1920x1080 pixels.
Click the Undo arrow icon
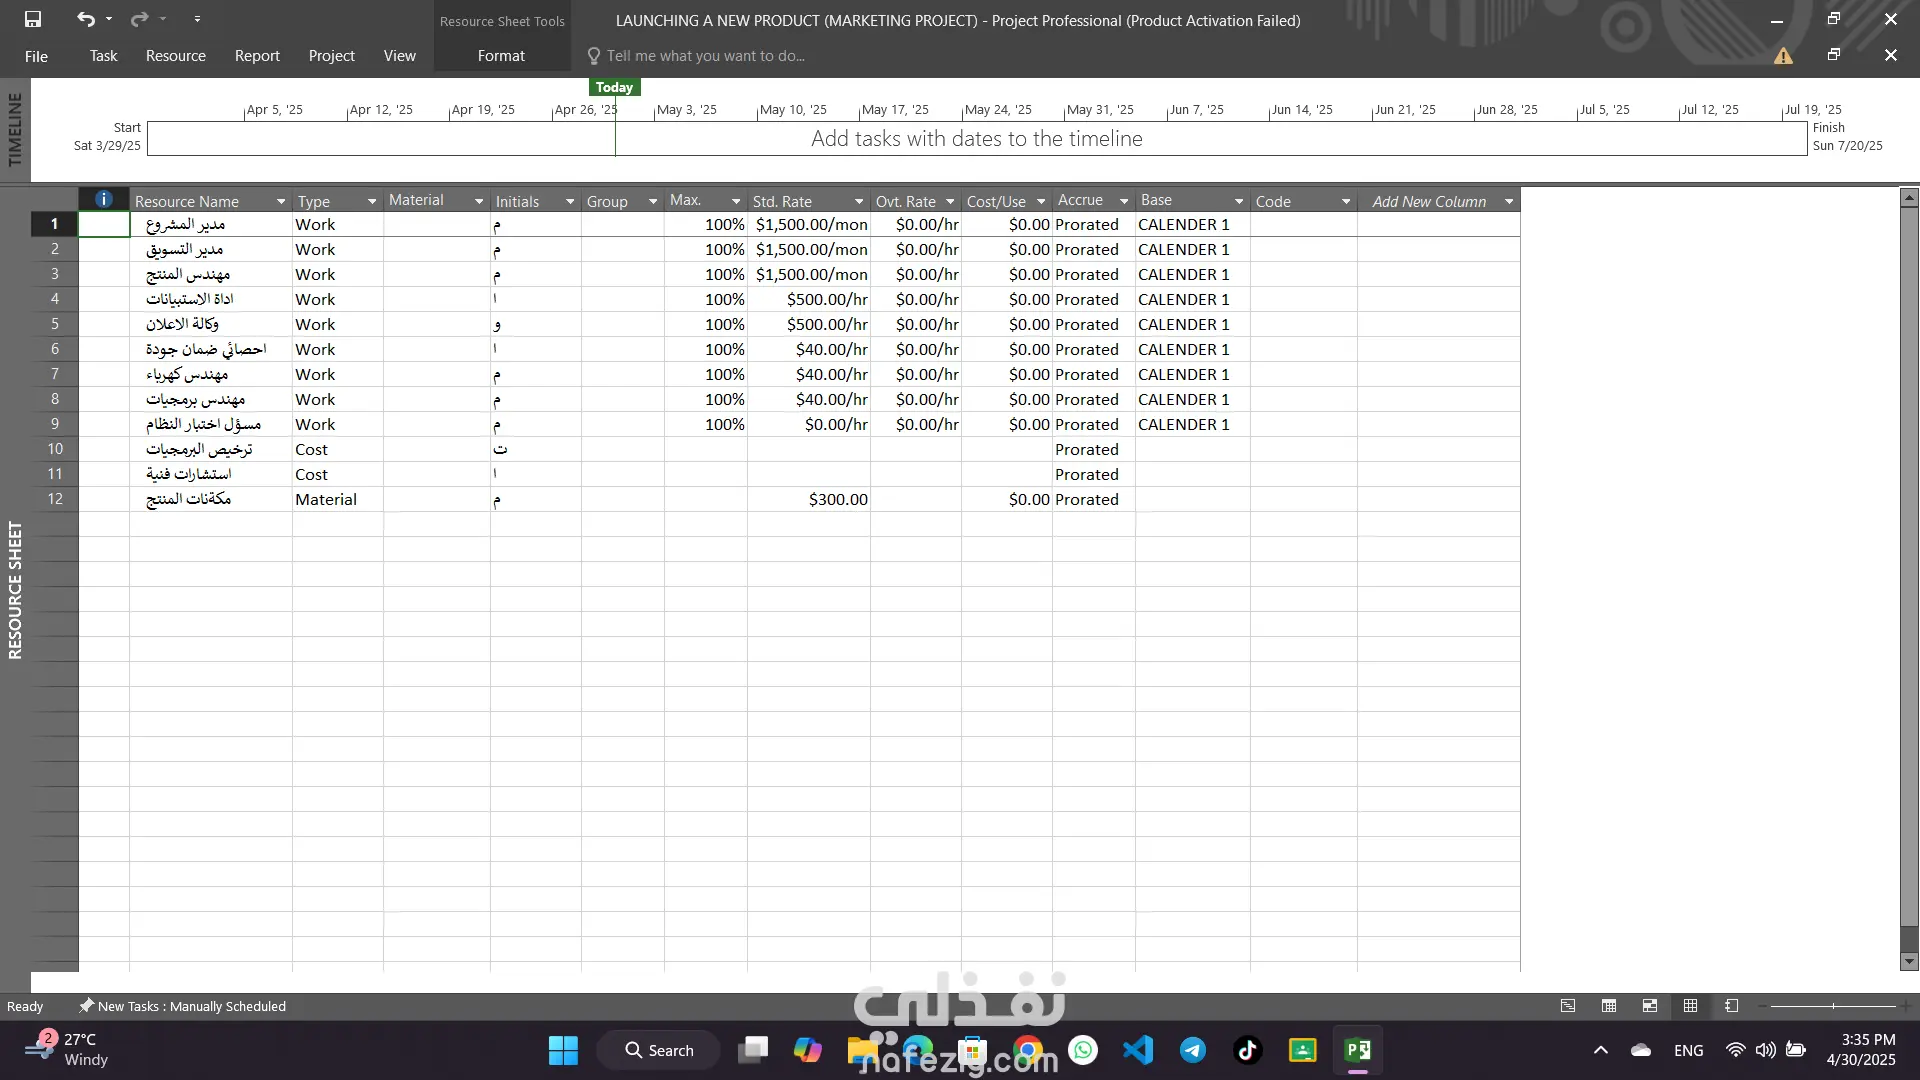coord(86,19)
